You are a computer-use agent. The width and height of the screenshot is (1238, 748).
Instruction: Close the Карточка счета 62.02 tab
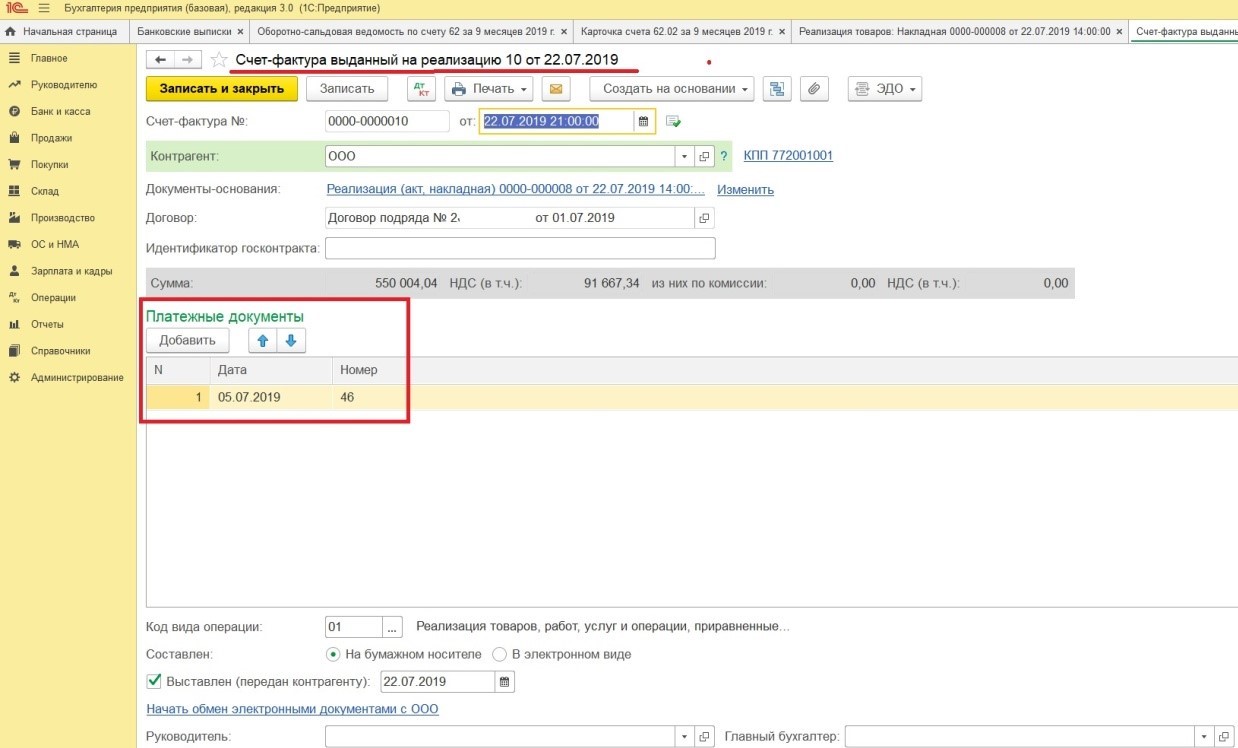[780, 31]
